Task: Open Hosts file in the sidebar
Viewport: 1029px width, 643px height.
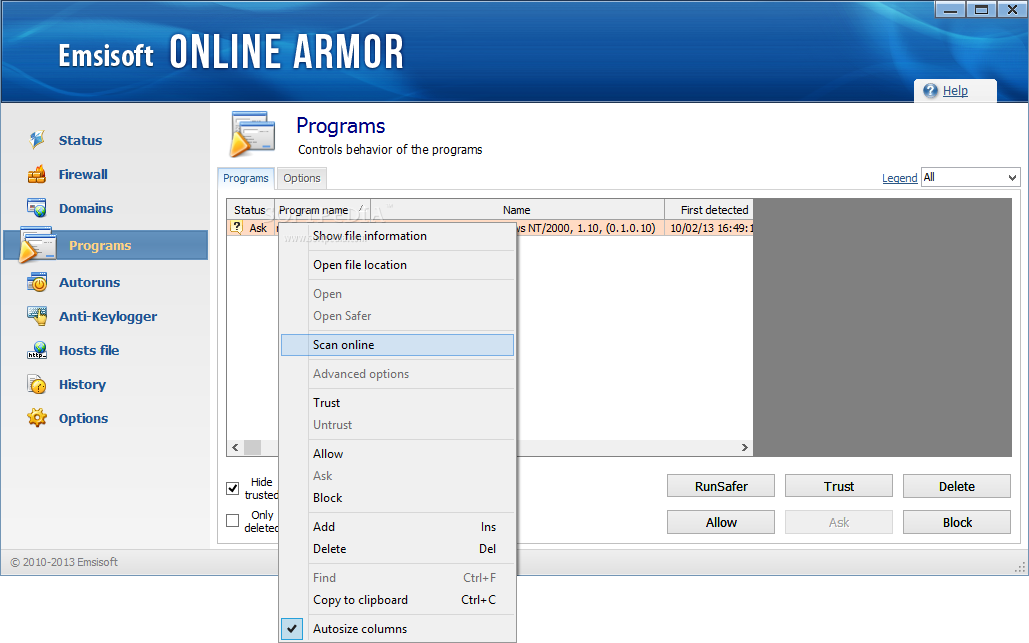Action: pyautogui.click(x=89, y=350)
